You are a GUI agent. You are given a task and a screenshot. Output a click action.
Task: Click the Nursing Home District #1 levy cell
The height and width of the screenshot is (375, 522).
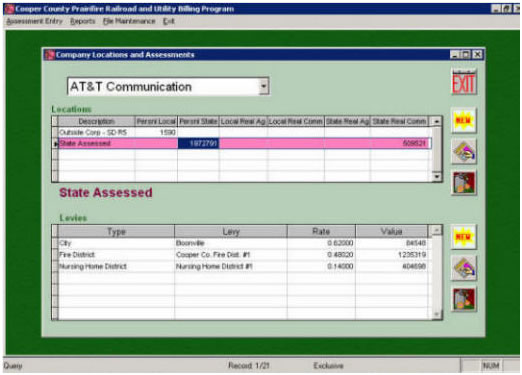coord(231,266)
